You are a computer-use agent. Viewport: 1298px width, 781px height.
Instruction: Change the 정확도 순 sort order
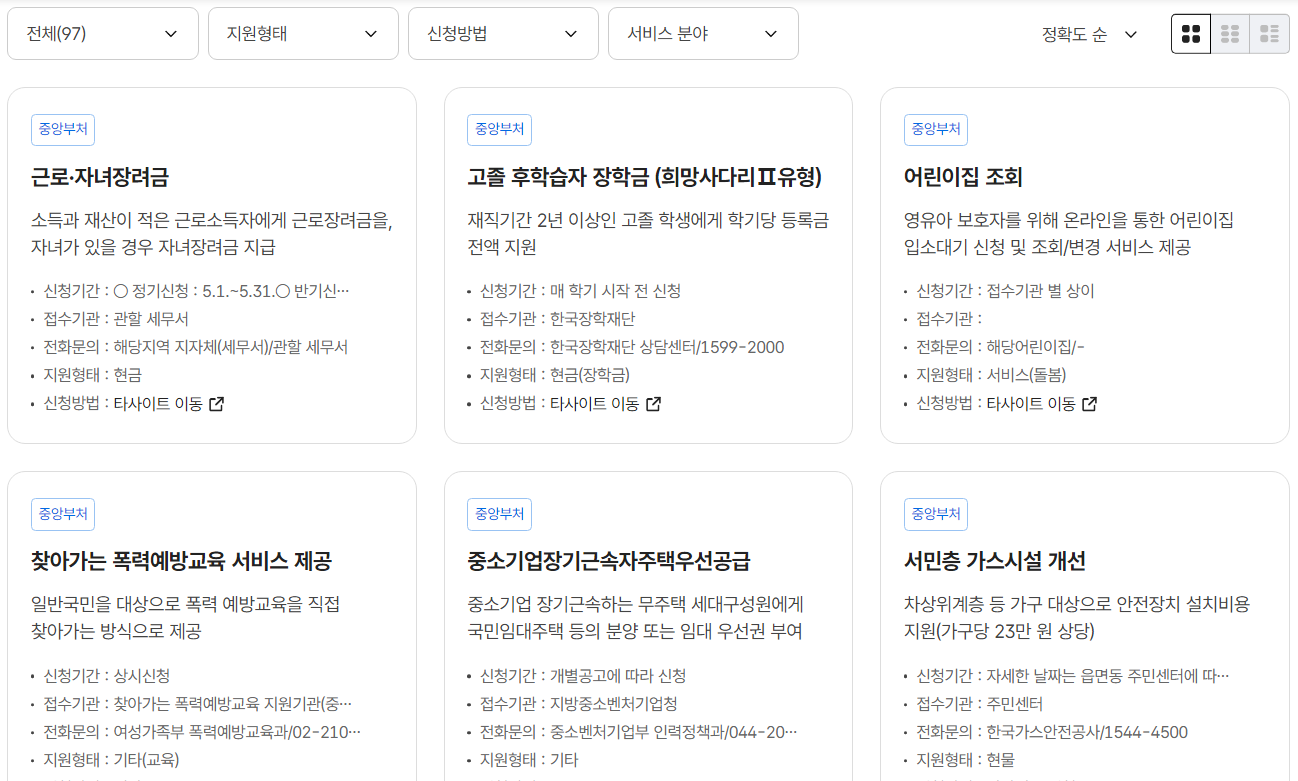coord(1090,34)
